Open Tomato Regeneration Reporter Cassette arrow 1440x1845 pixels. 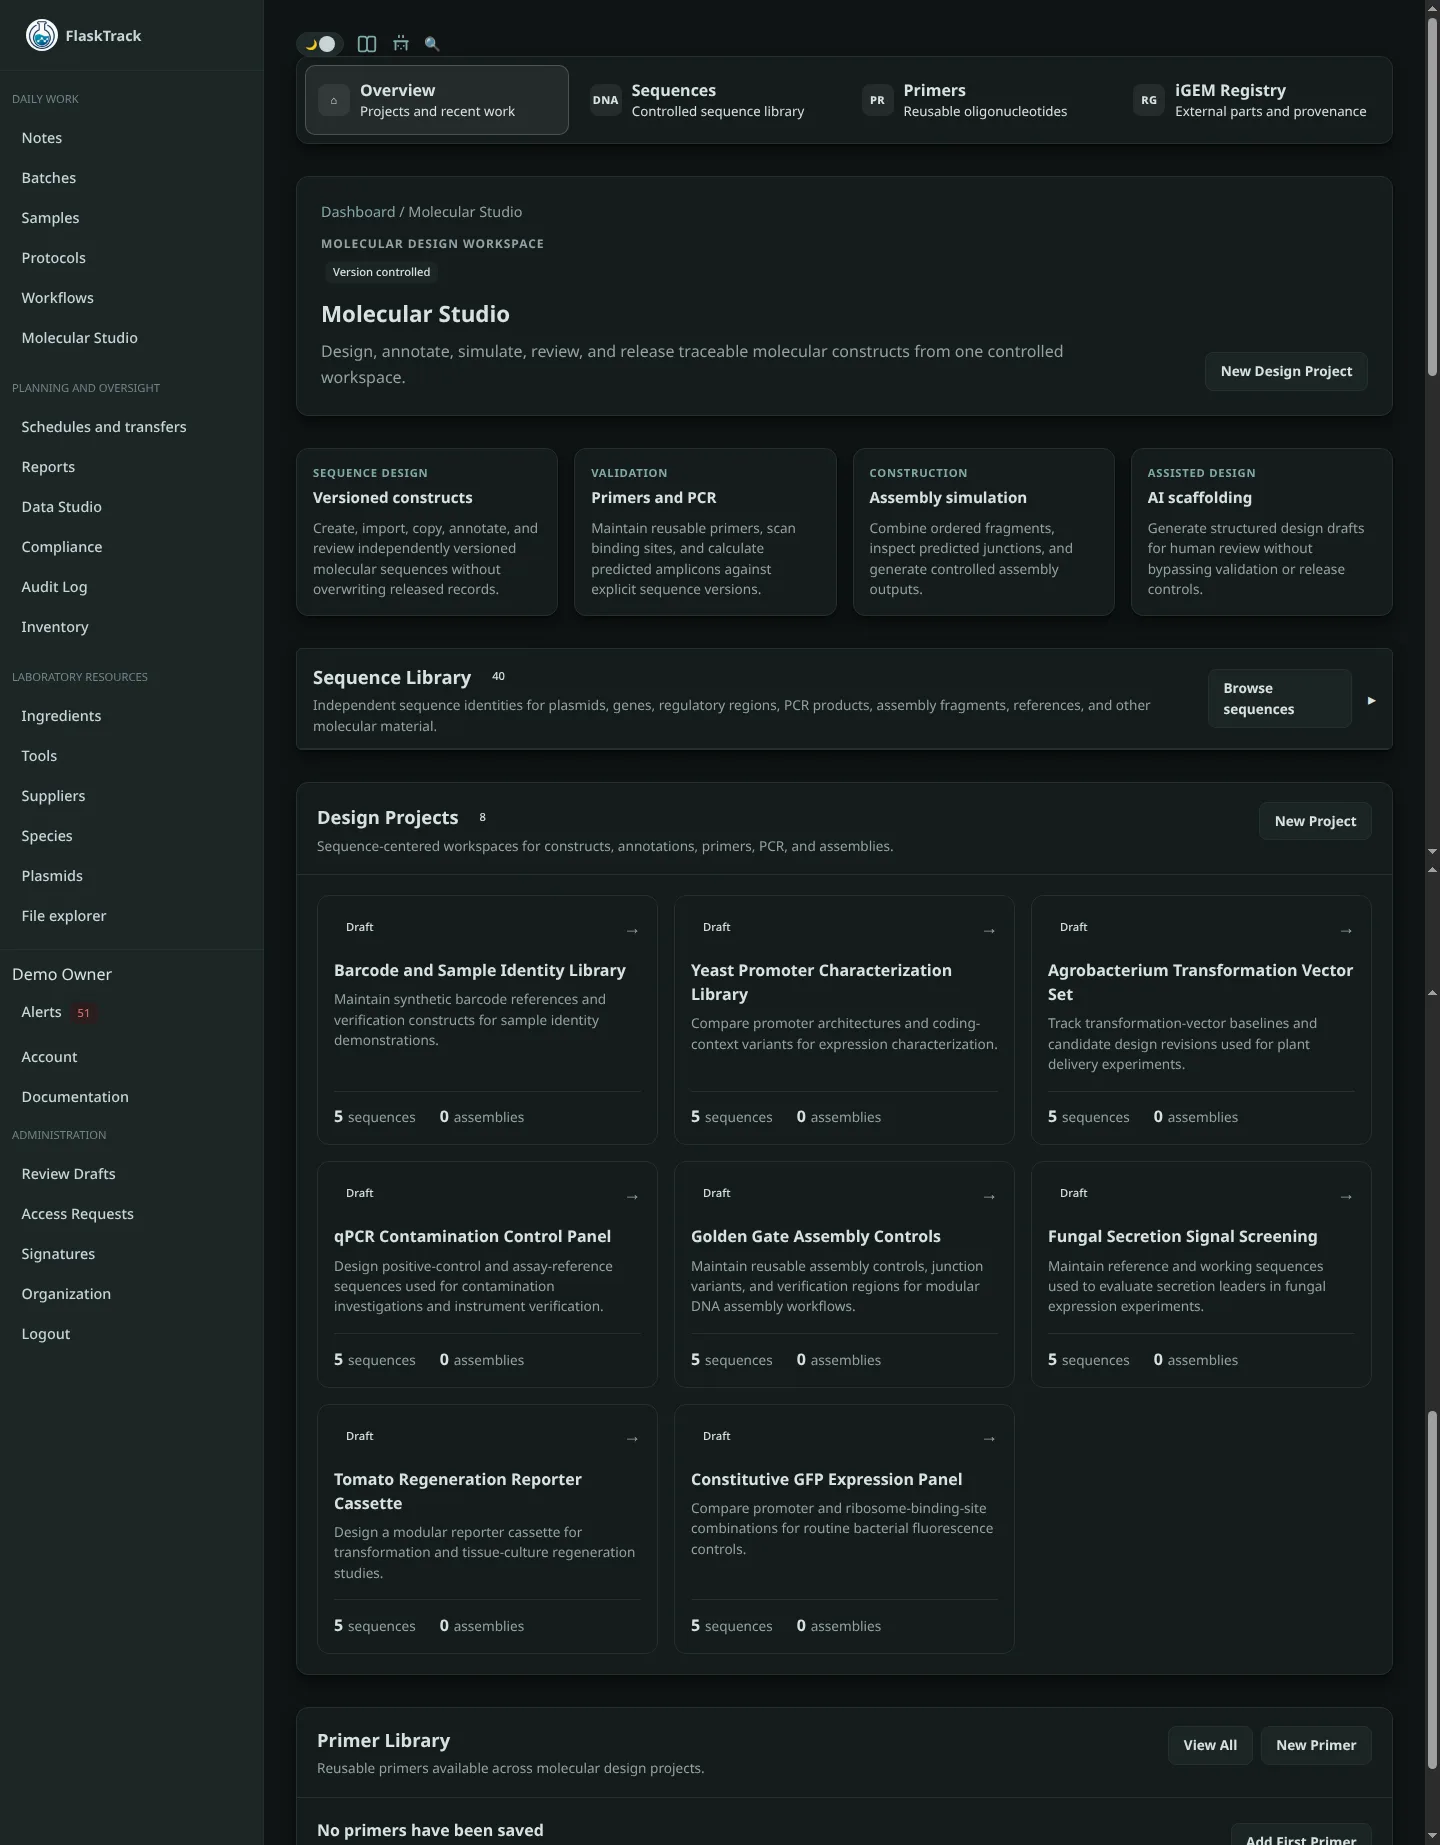click(x=632, y=1439)
